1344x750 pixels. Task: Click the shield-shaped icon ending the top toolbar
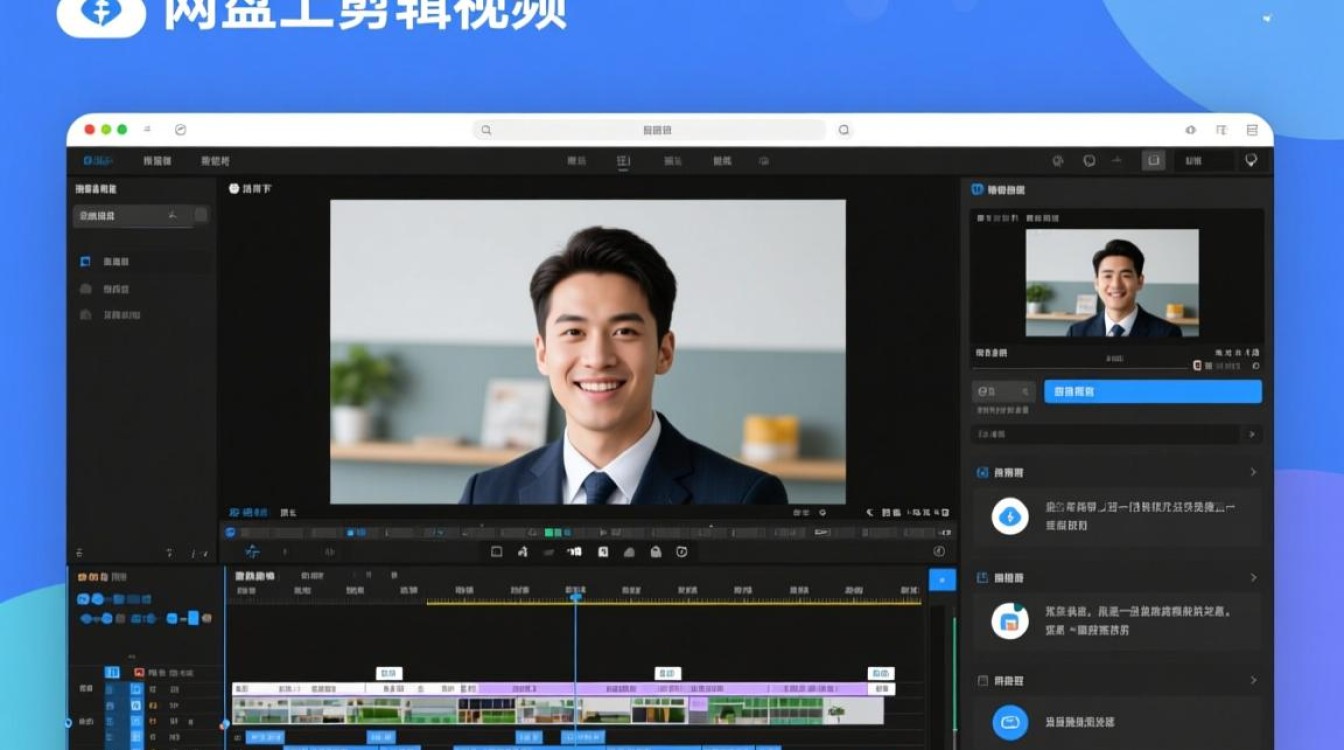tap(1250, 160)
